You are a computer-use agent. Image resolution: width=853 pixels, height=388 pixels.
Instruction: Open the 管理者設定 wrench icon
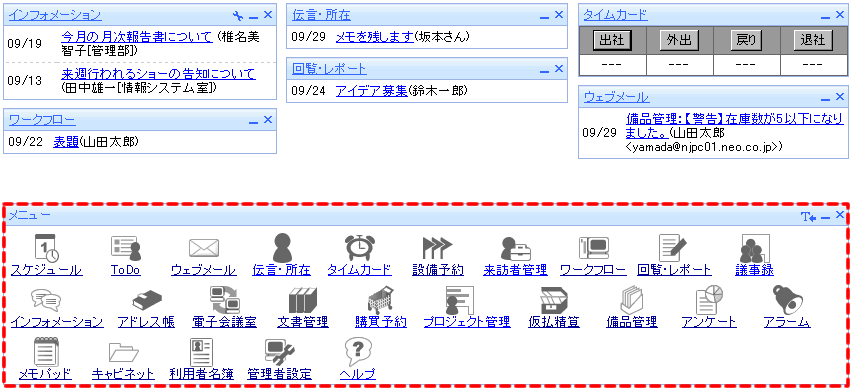point(279,352)
